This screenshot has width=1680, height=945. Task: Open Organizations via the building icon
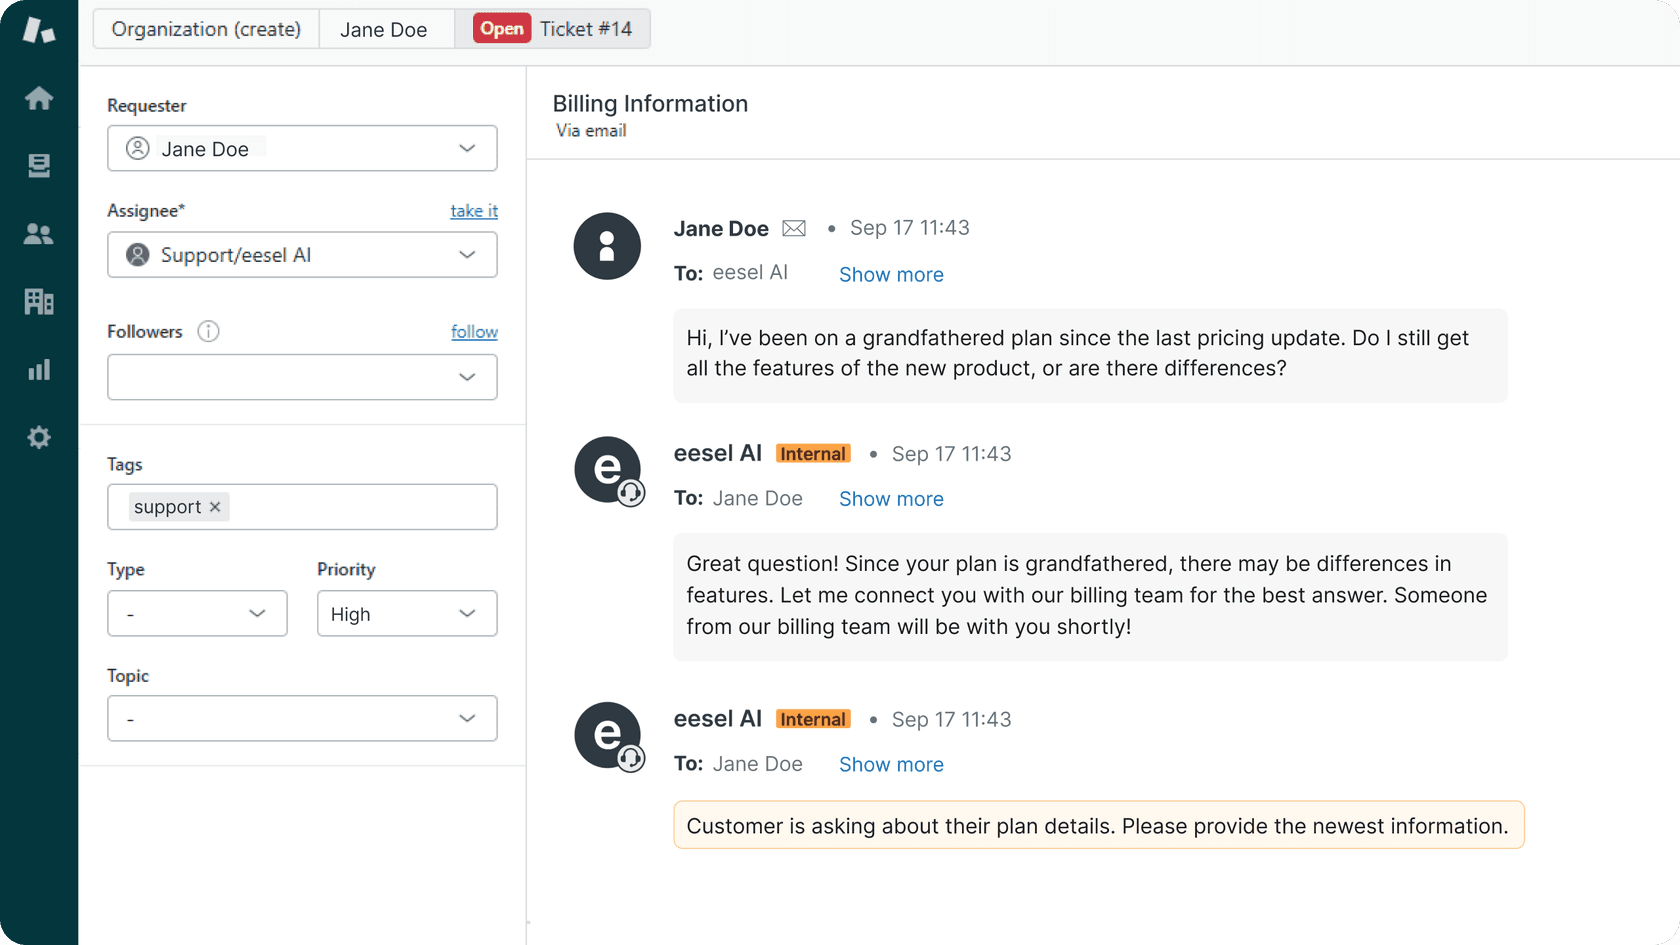[x=38, y=301]
